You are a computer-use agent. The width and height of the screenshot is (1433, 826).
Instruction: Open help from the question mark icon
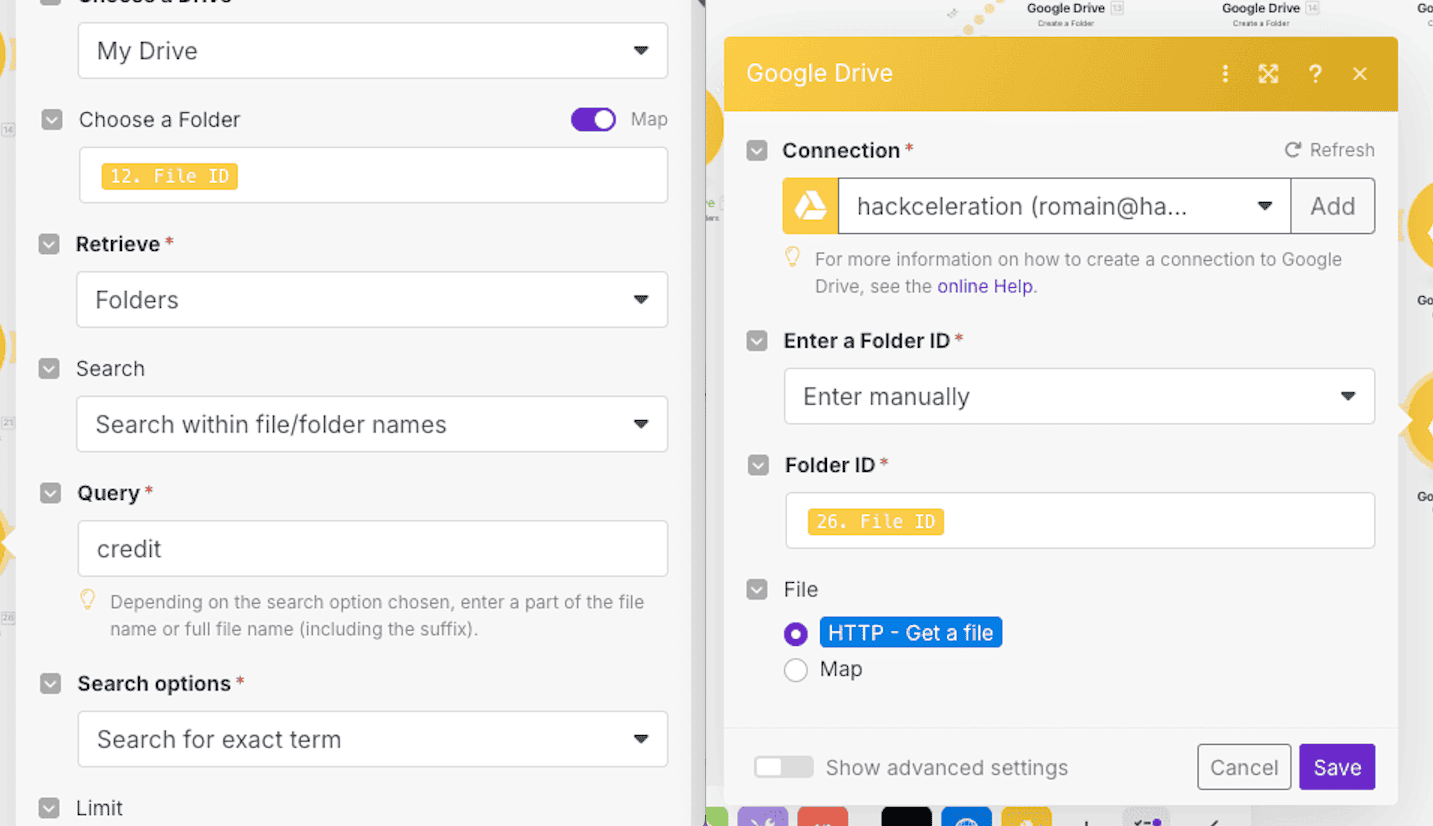(1315, 74)
